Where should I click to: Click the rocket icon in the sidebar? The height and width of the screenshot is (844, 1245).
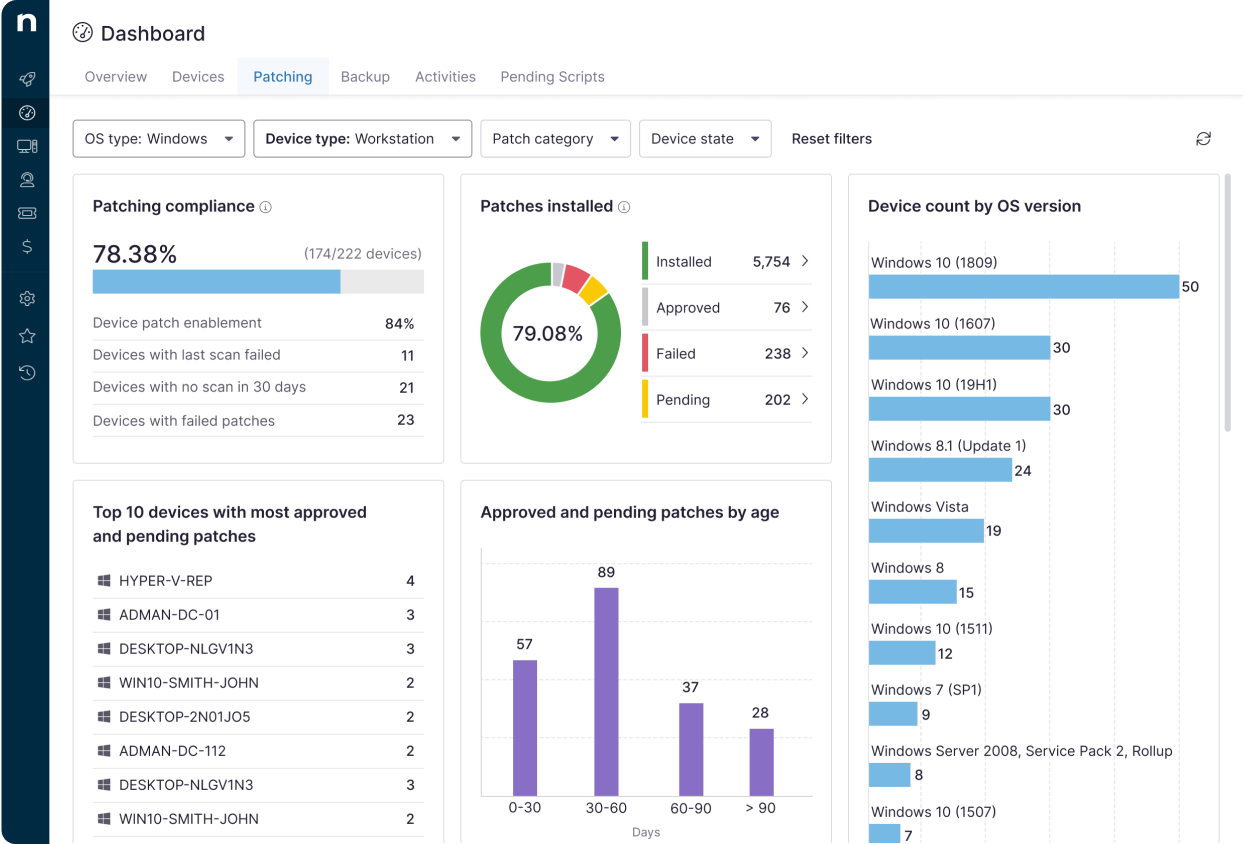pyautogui.click(x=27, y=79)
